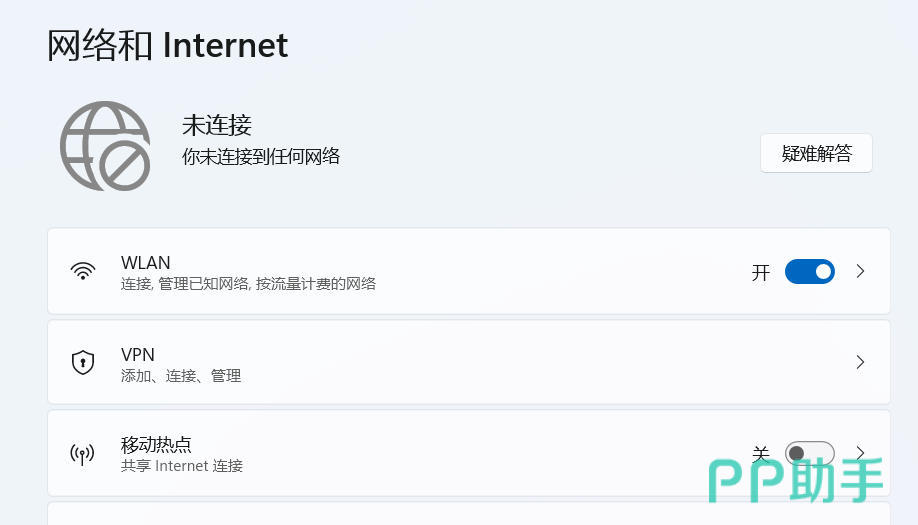The image size is (918, 525).
Task: Open the WLAN settings entry label
Action: 146,263
